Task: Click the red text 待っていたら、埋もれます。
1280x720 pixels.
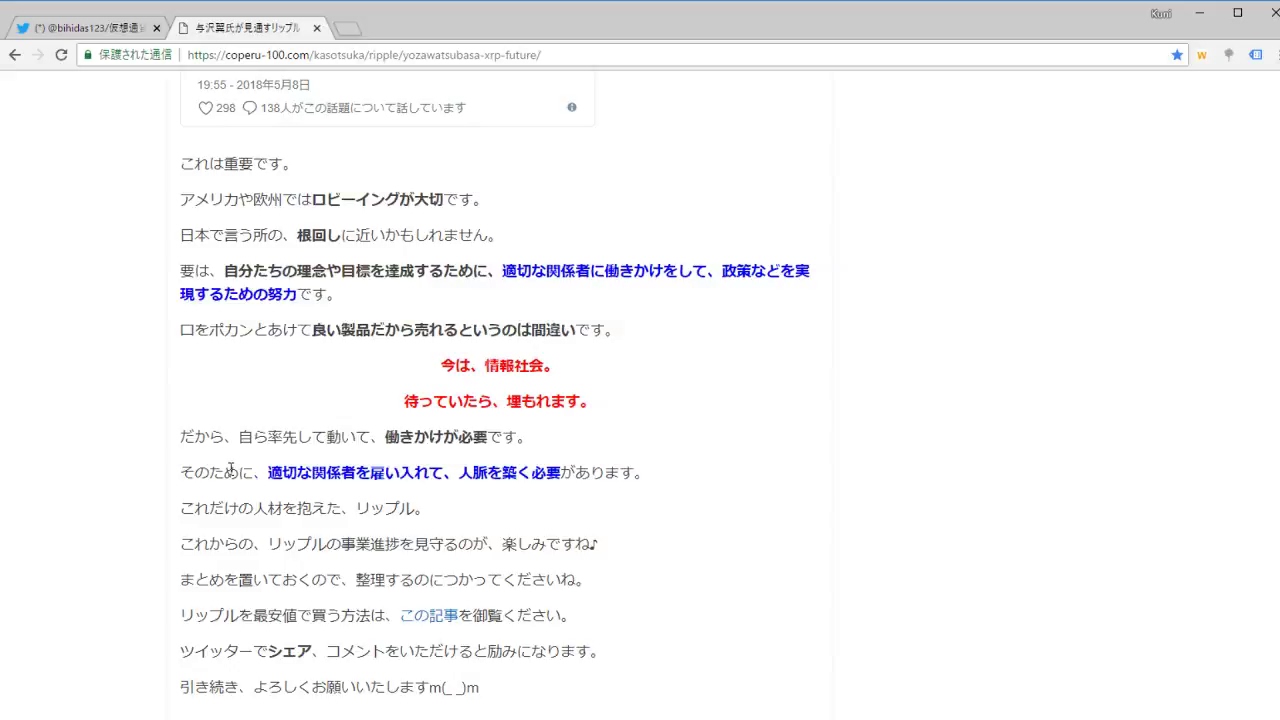Action: (x=497, y=402)
